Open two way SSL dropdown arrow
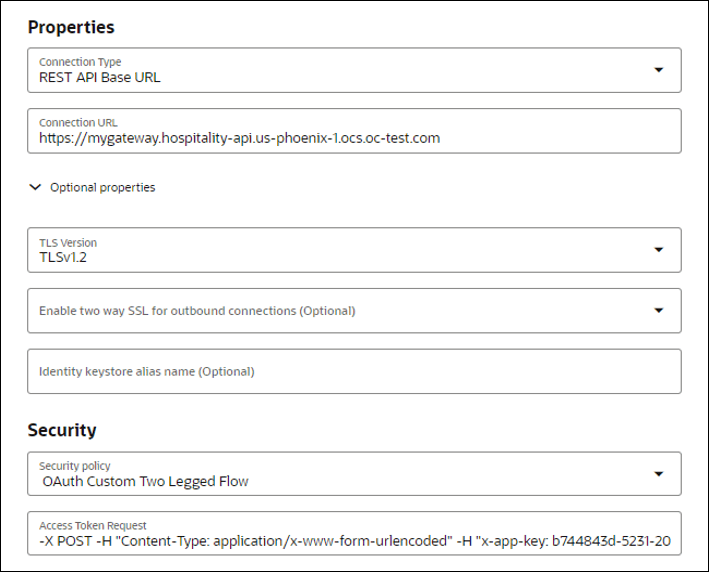The height and width of the screenshot is (572, 709). (x=659, y=311)
